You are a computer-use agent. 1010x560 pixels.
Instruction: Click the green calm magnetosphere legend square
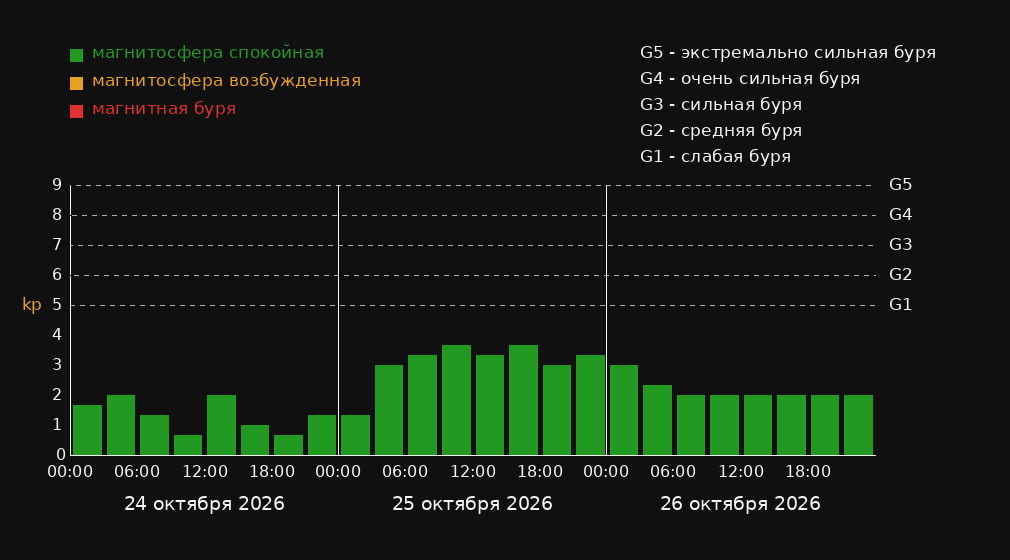77,55
